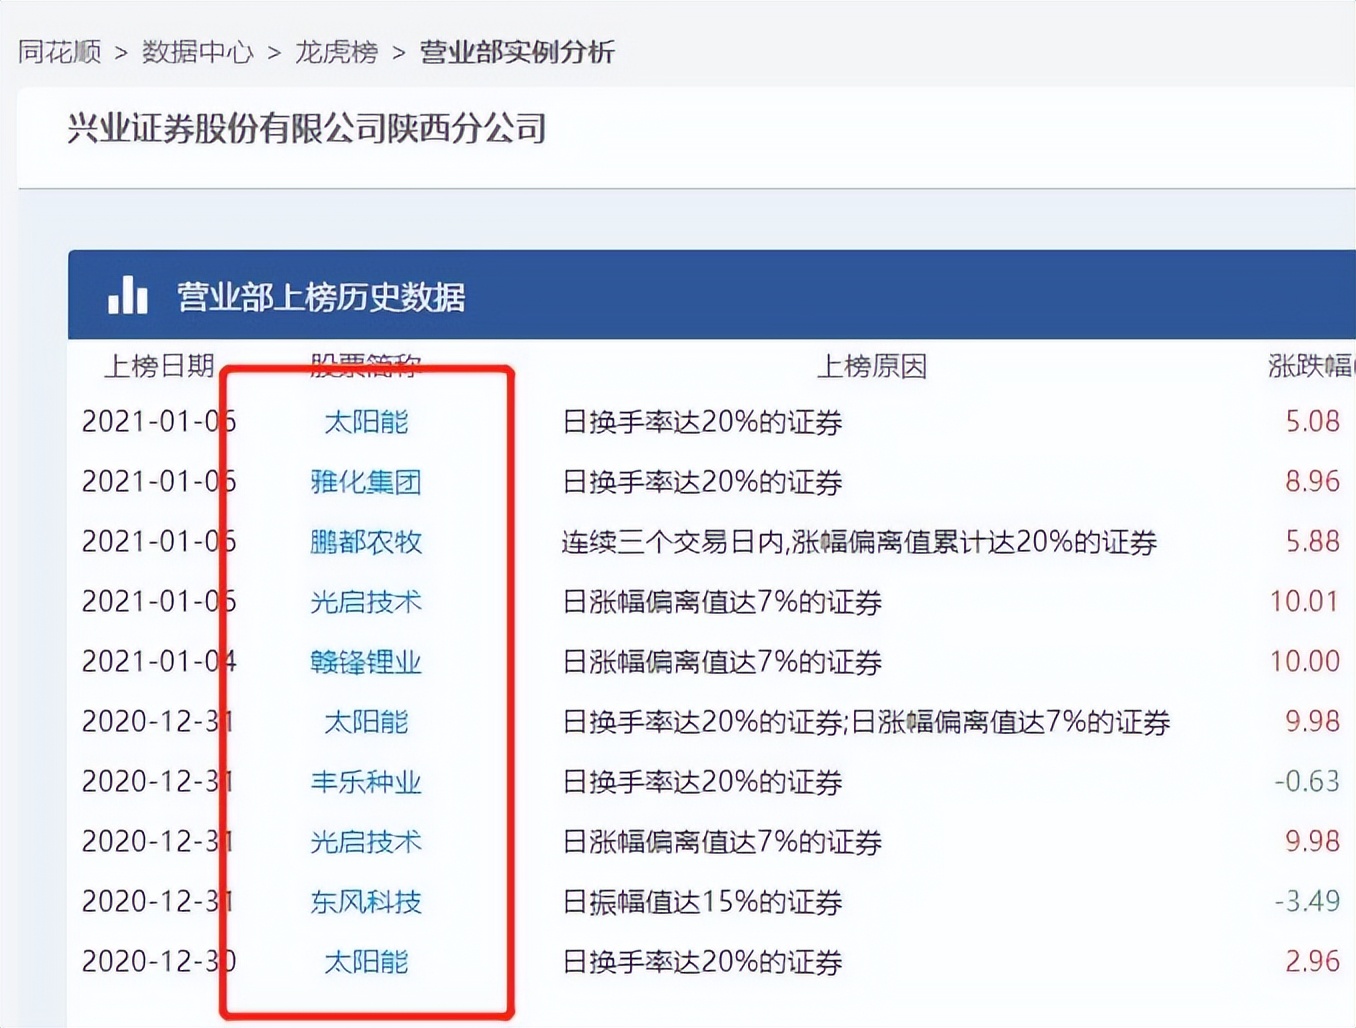Click the 日振幅值达15%的证券 reason text
This screenshot has height=1028, width=1356.
702,902
